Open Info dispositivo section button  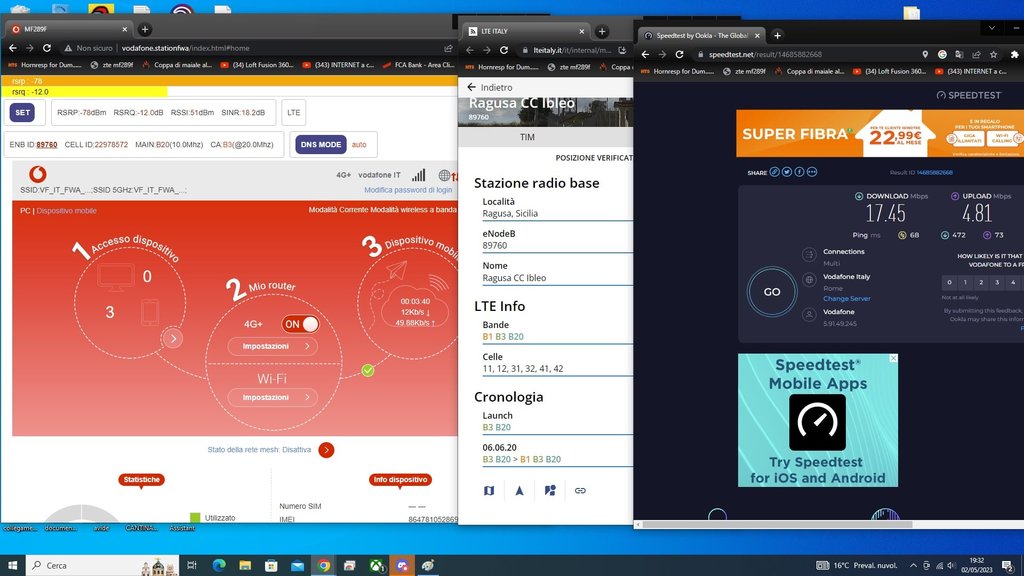tap(400, 479)
